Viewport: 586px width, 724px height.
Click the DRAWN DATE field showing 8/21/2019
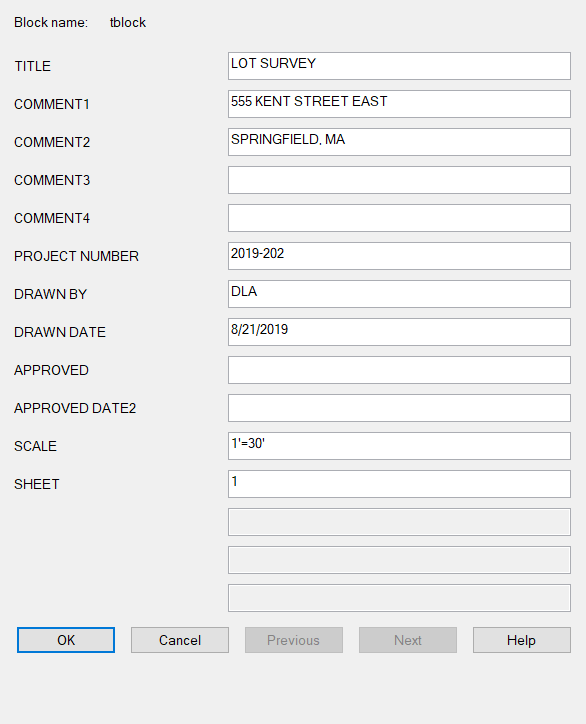pyautogui.click(x=399, y=332)
